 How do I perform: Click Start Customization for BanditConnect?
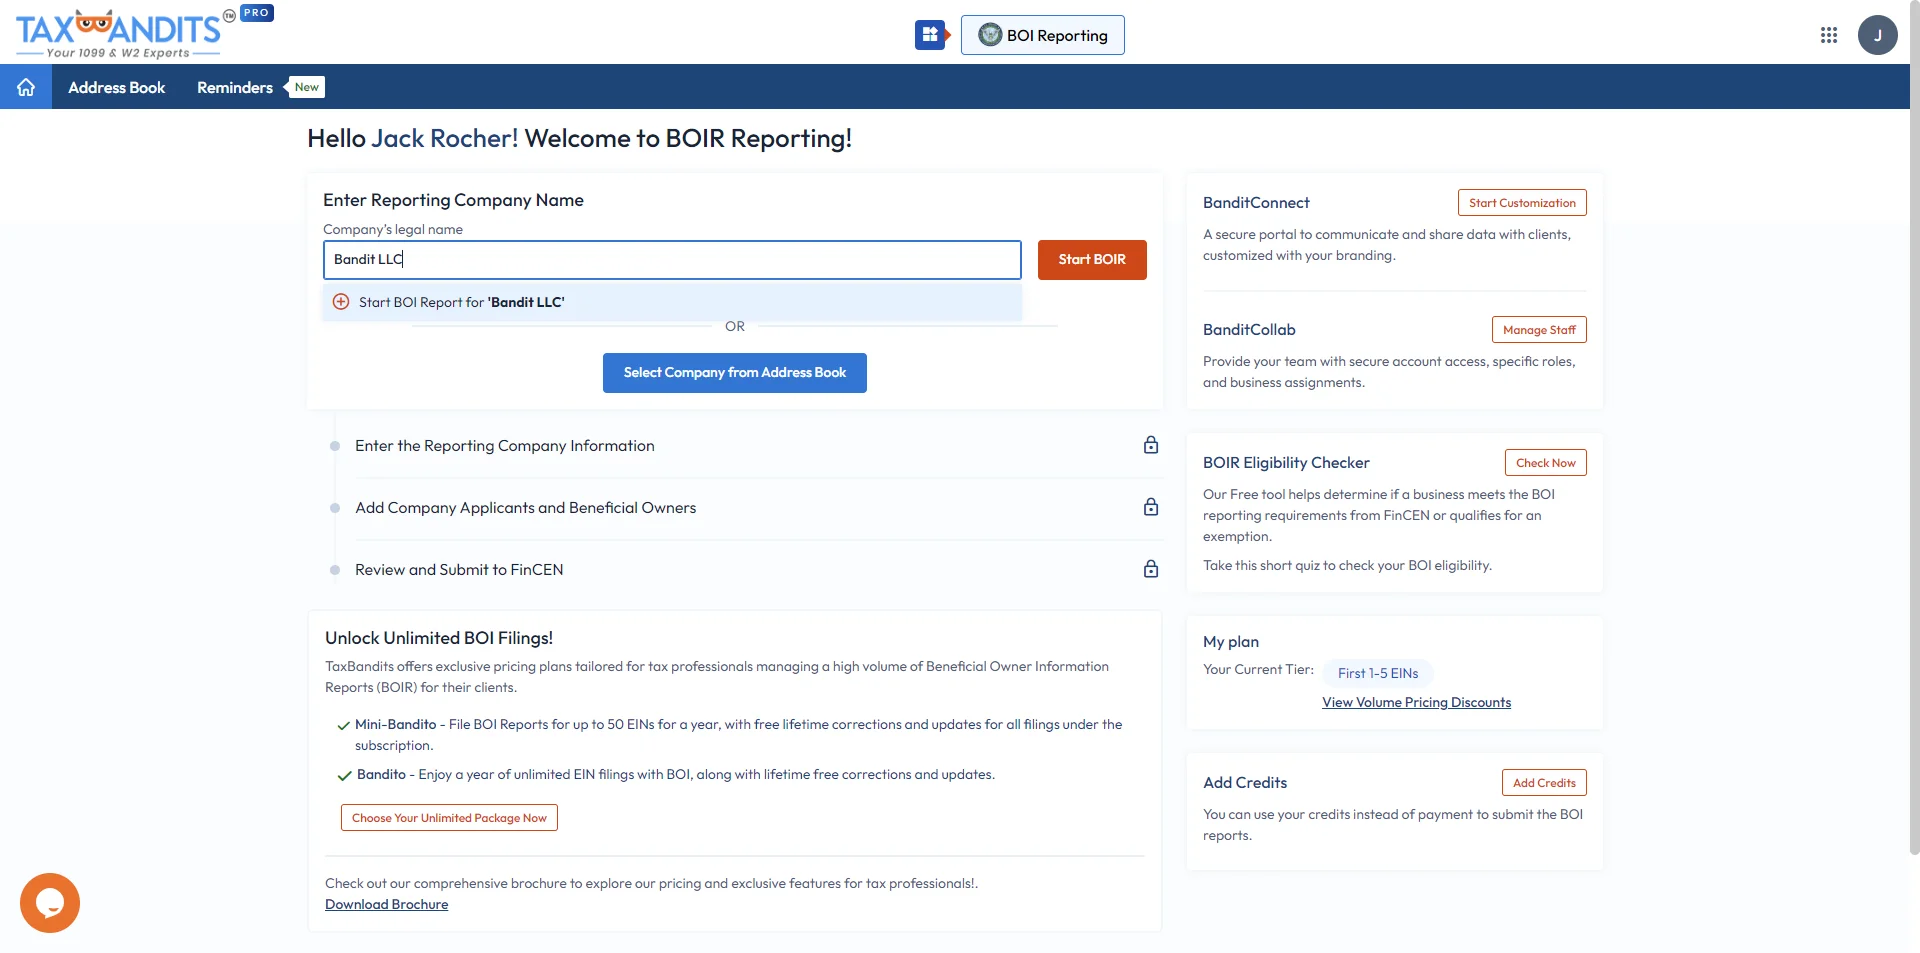tap(1522, 203)
